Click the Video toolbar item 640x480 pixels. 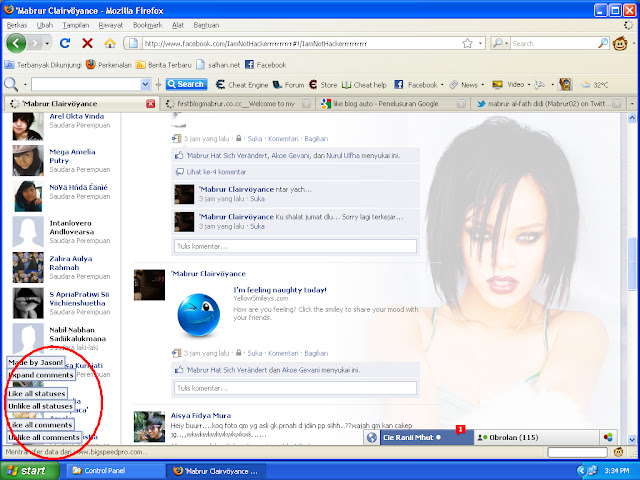tap(508, 84)
